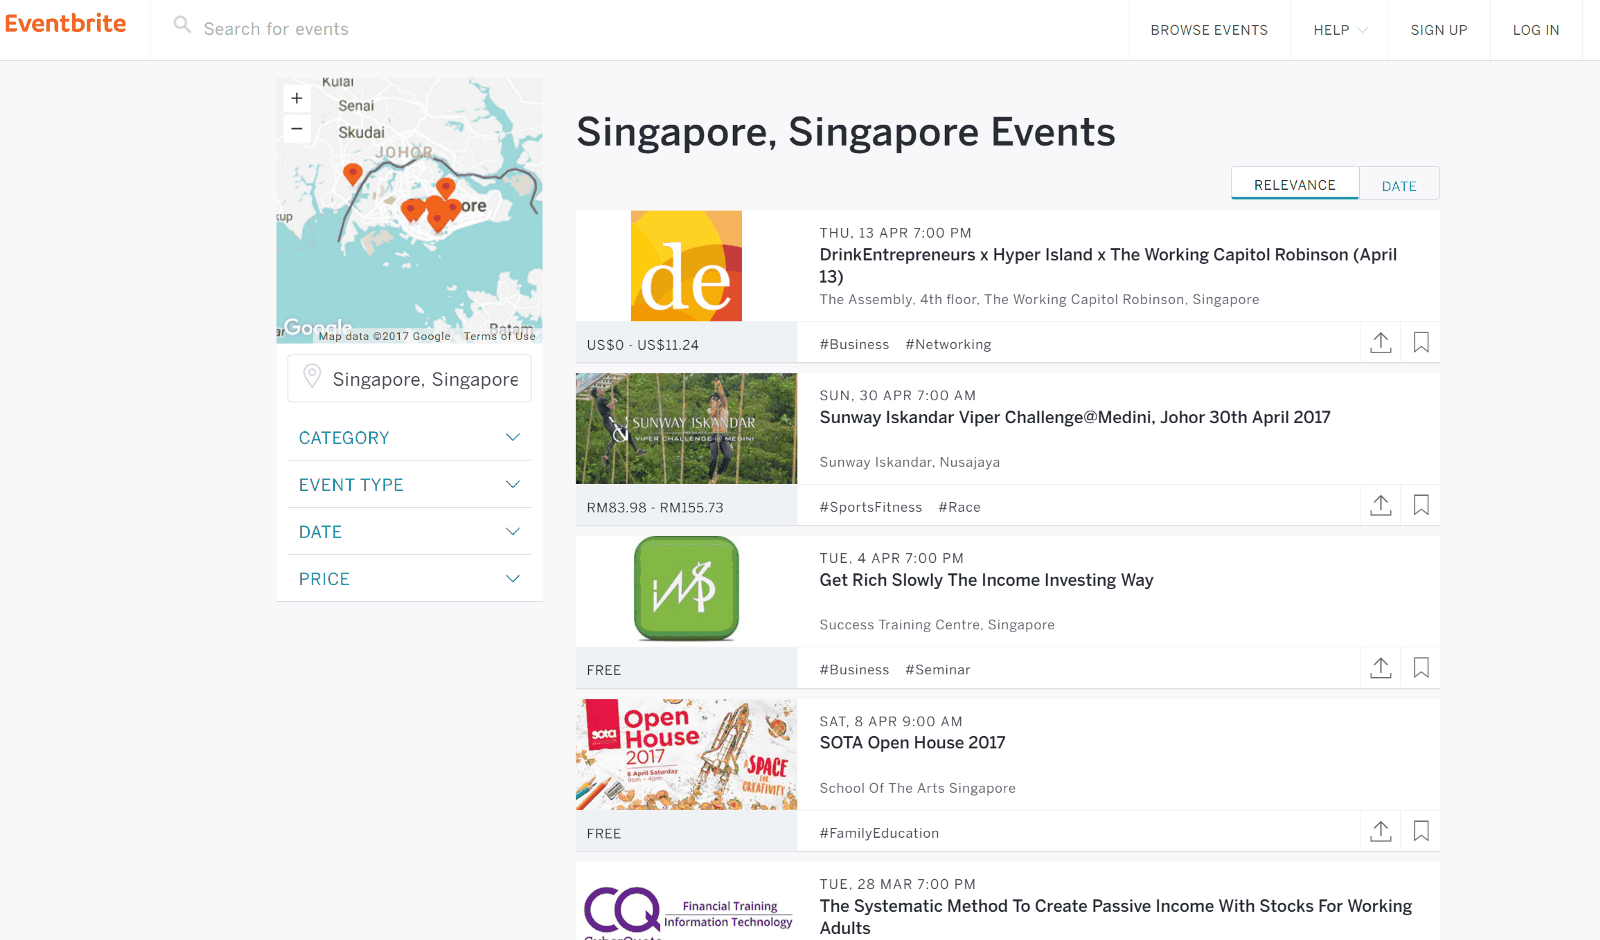The height and width of the screenshot is (940, 1600).
Task: Open The Systematic Method passive income event
Action: [1116, 917]
